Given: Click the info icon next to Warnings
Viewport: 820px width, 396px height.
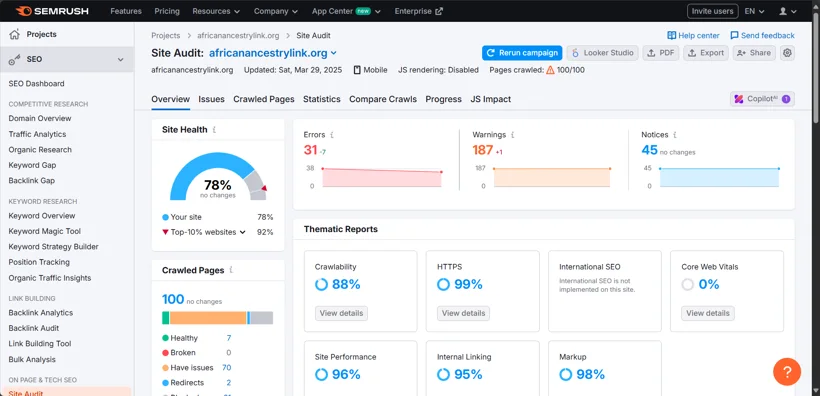Looking at the screenshot, I should (512, 135).
